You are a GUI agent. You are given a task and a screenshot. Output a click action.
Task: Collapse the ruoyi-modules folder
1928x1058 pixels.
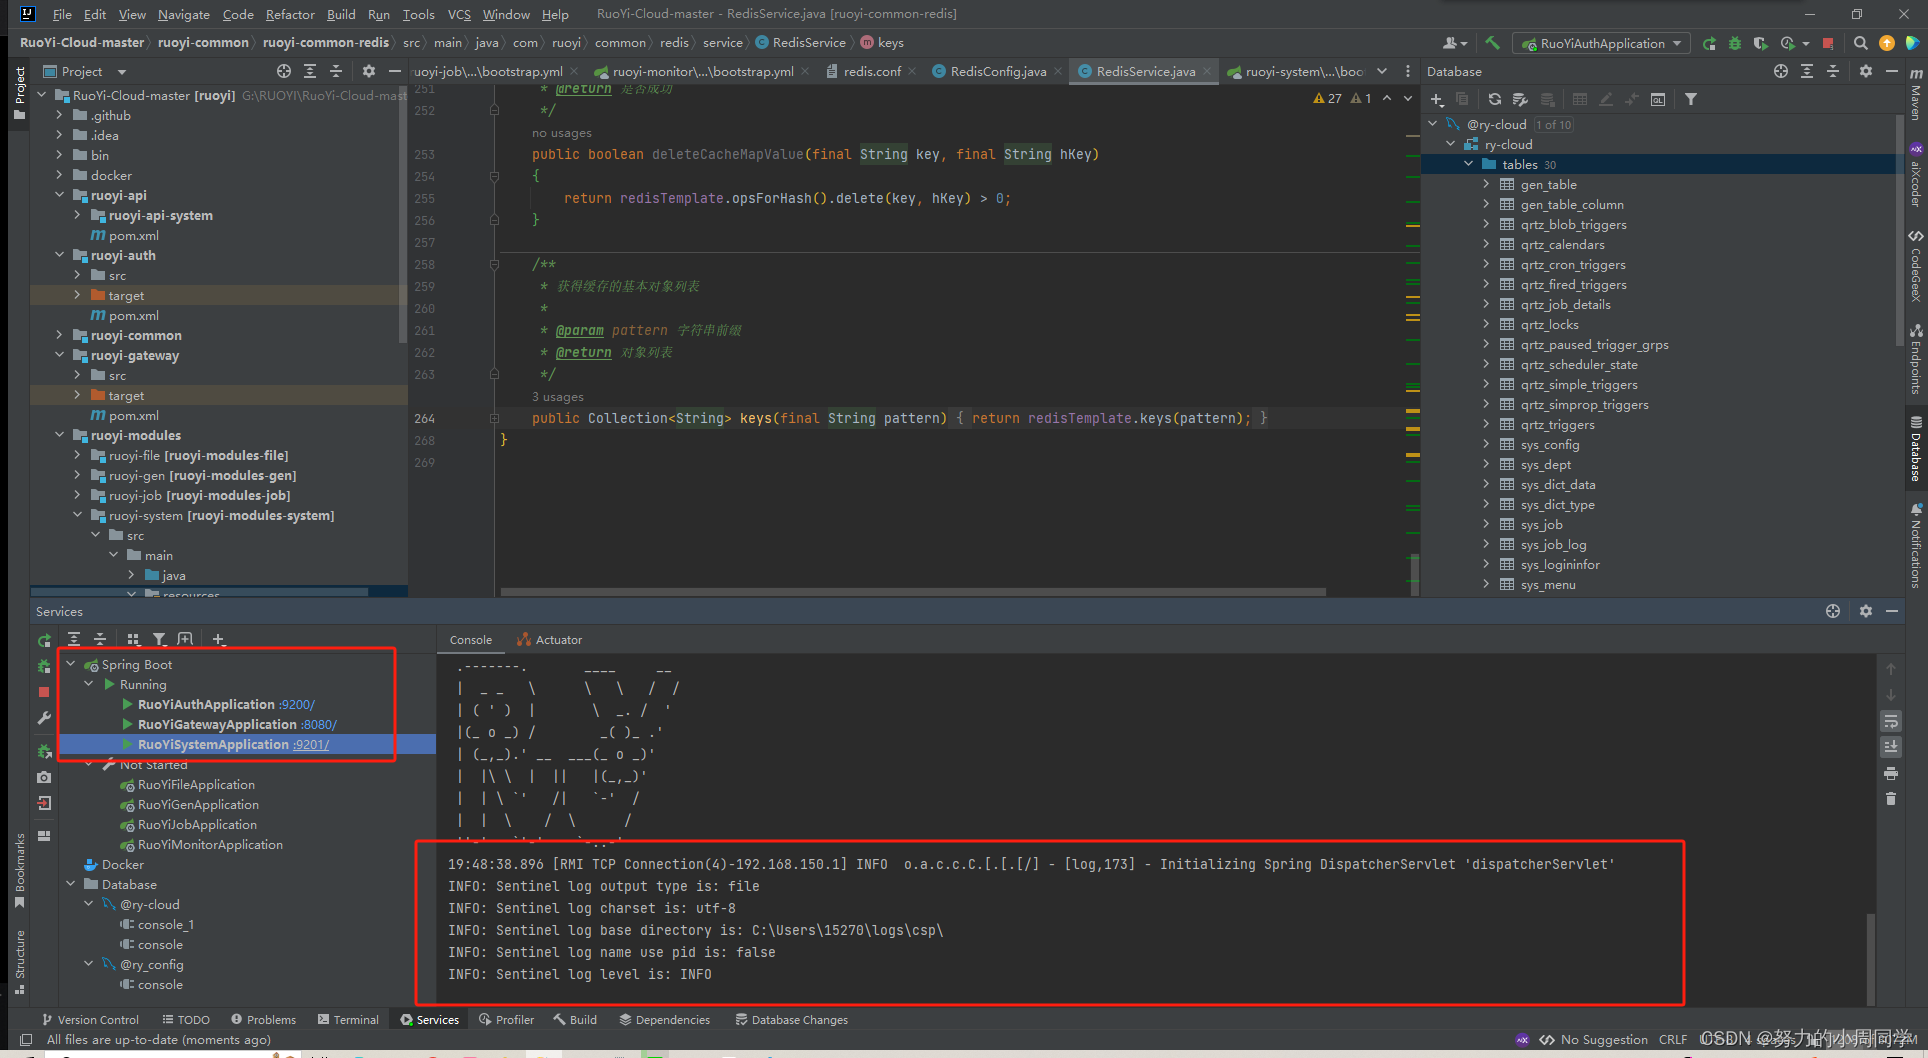[60, 435]
